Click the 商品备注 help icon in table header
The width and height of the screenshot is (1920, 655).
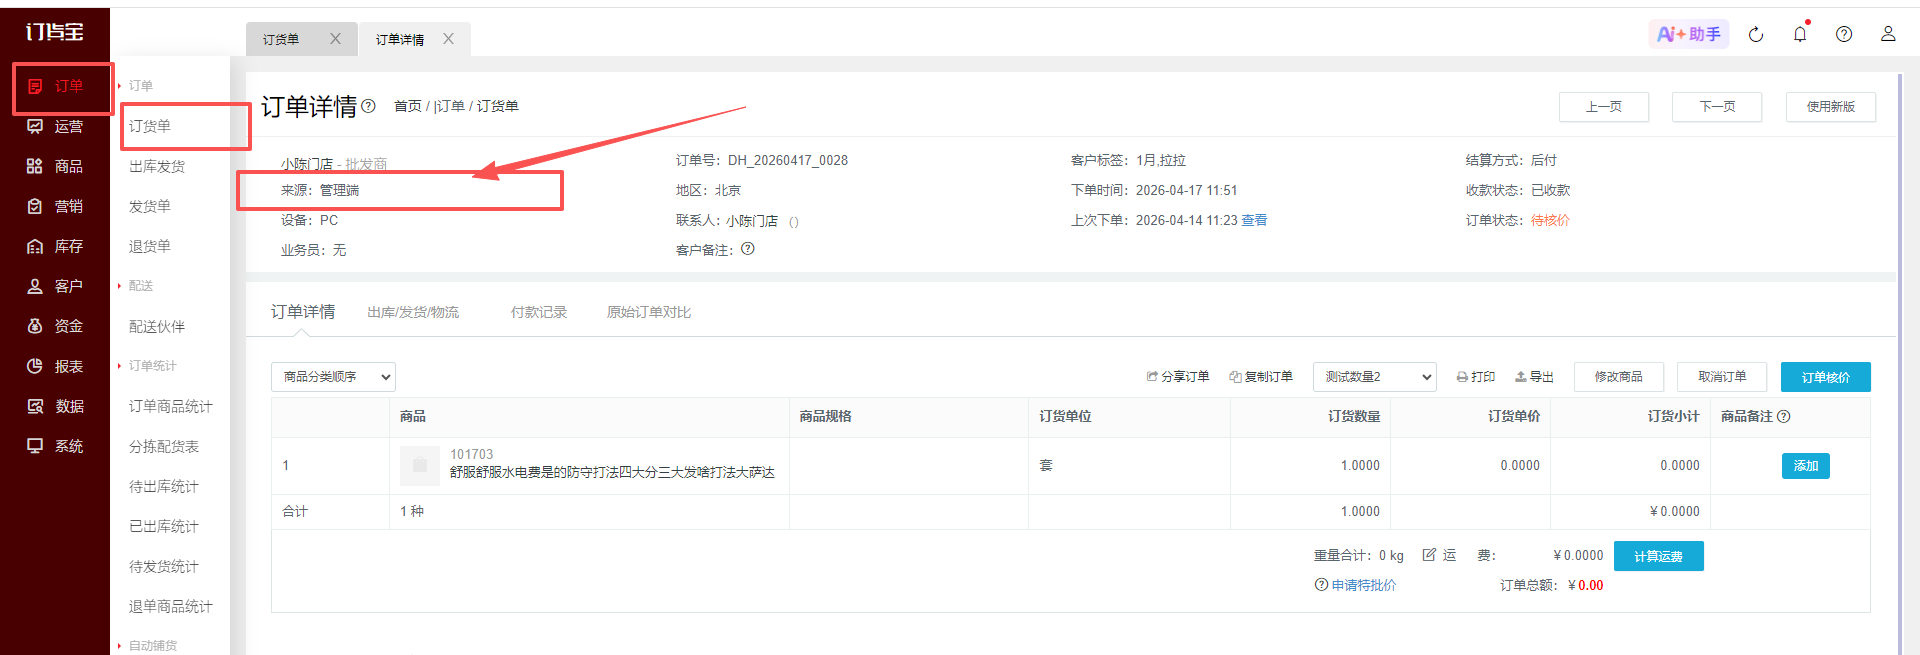1784,416
